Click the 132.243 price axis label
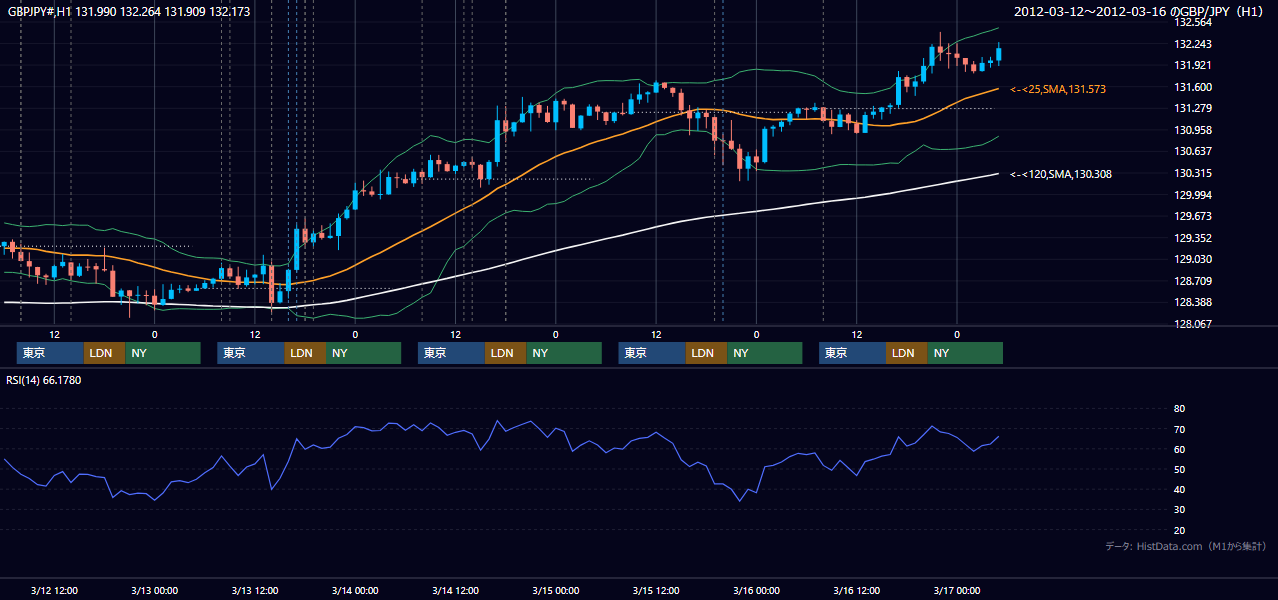1278x600 pixels. [x=1192, y=44]
